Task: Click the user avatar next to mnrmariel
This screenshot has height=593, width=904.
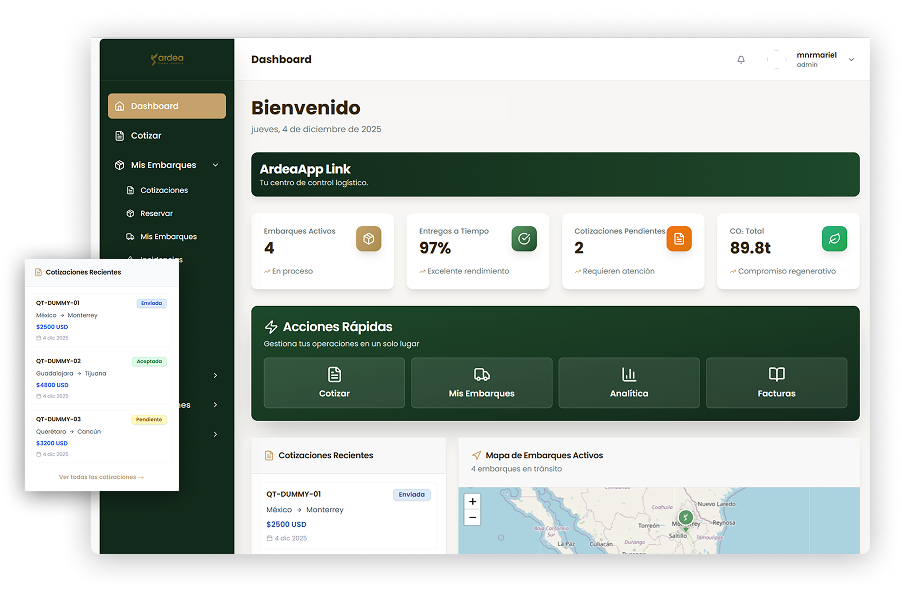Action: 778,60
